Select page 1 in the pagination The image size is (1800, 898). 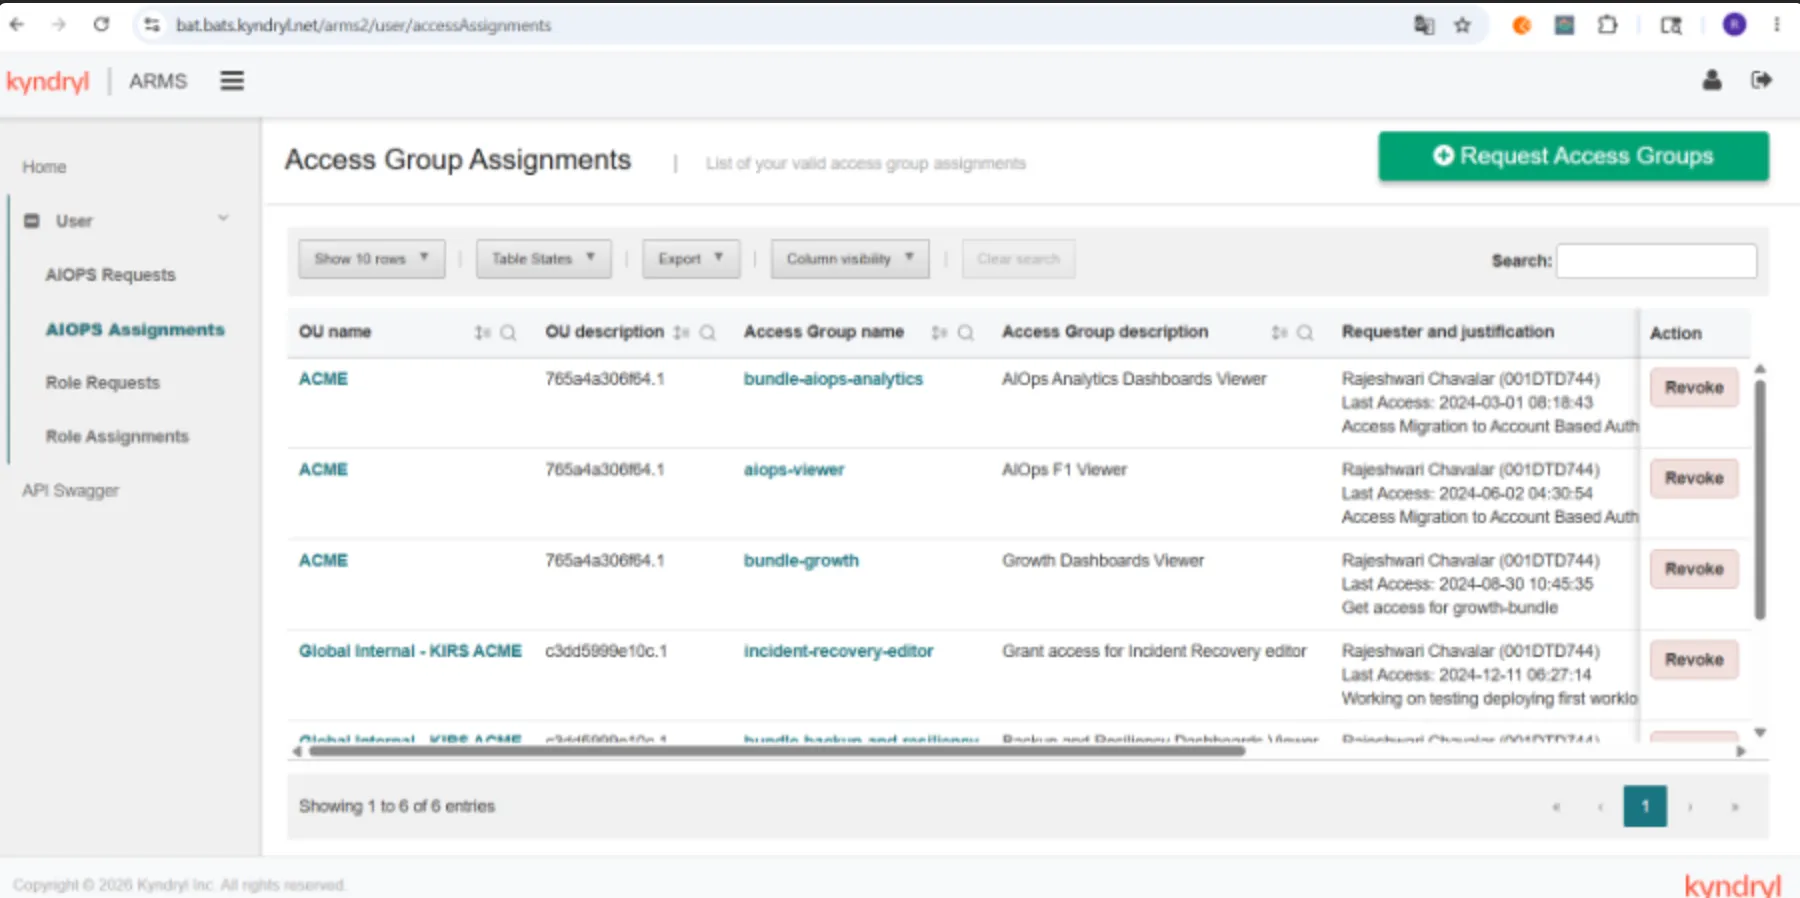[x=1645, y=807]
